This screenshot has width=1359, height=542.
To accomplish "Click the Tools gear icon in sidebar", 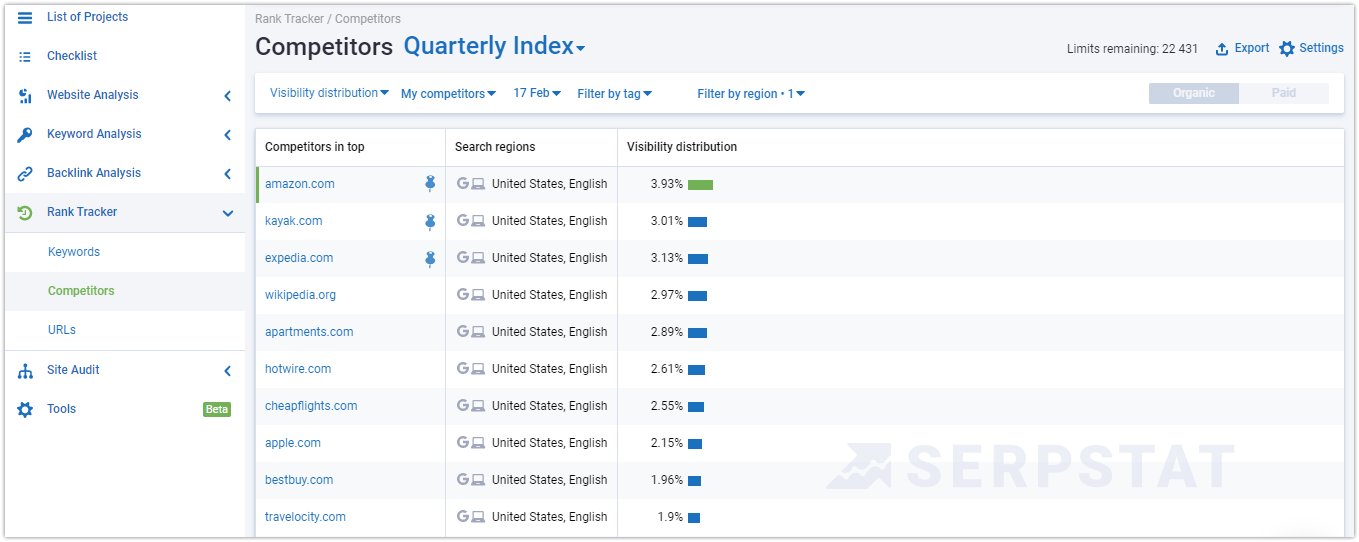I will pos(25,410).
